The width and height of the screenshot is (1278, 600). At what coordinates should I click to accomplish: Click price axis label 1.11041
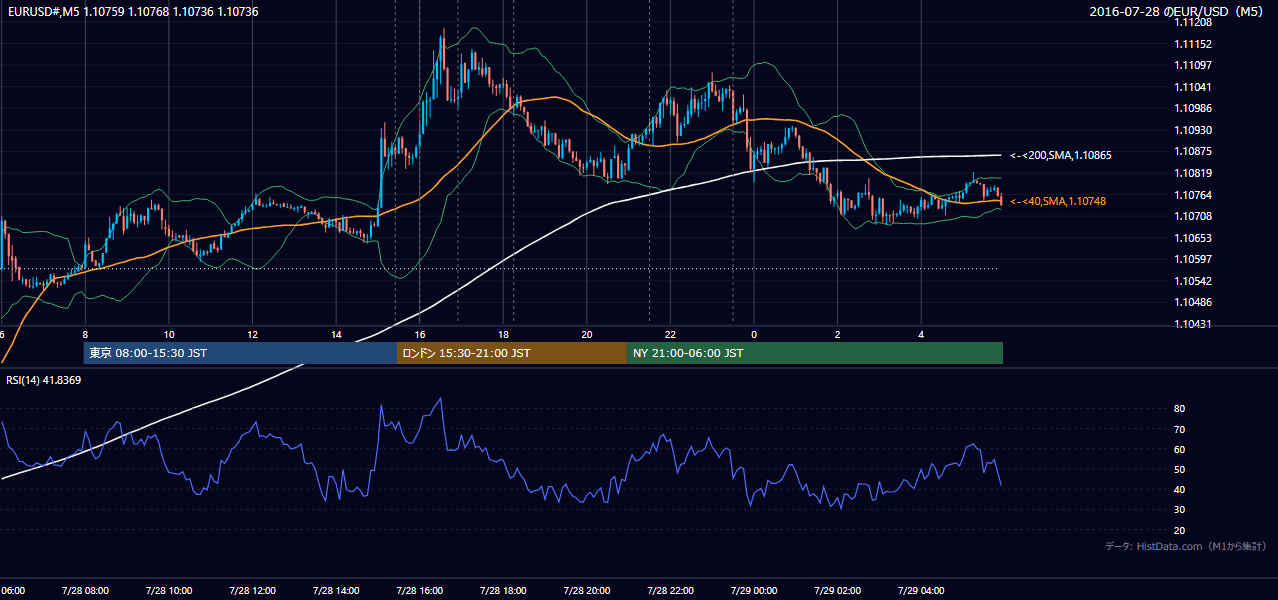[1193, 87]
